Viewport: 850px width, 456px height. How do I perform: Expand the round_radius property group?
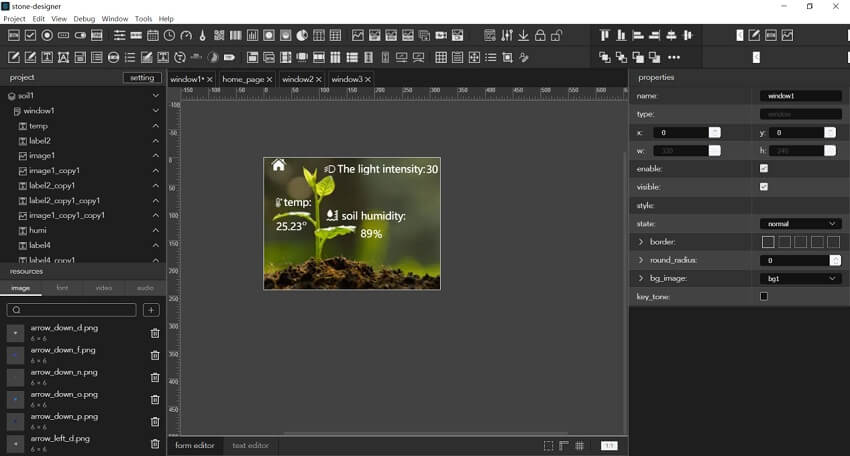coord(641,260)
